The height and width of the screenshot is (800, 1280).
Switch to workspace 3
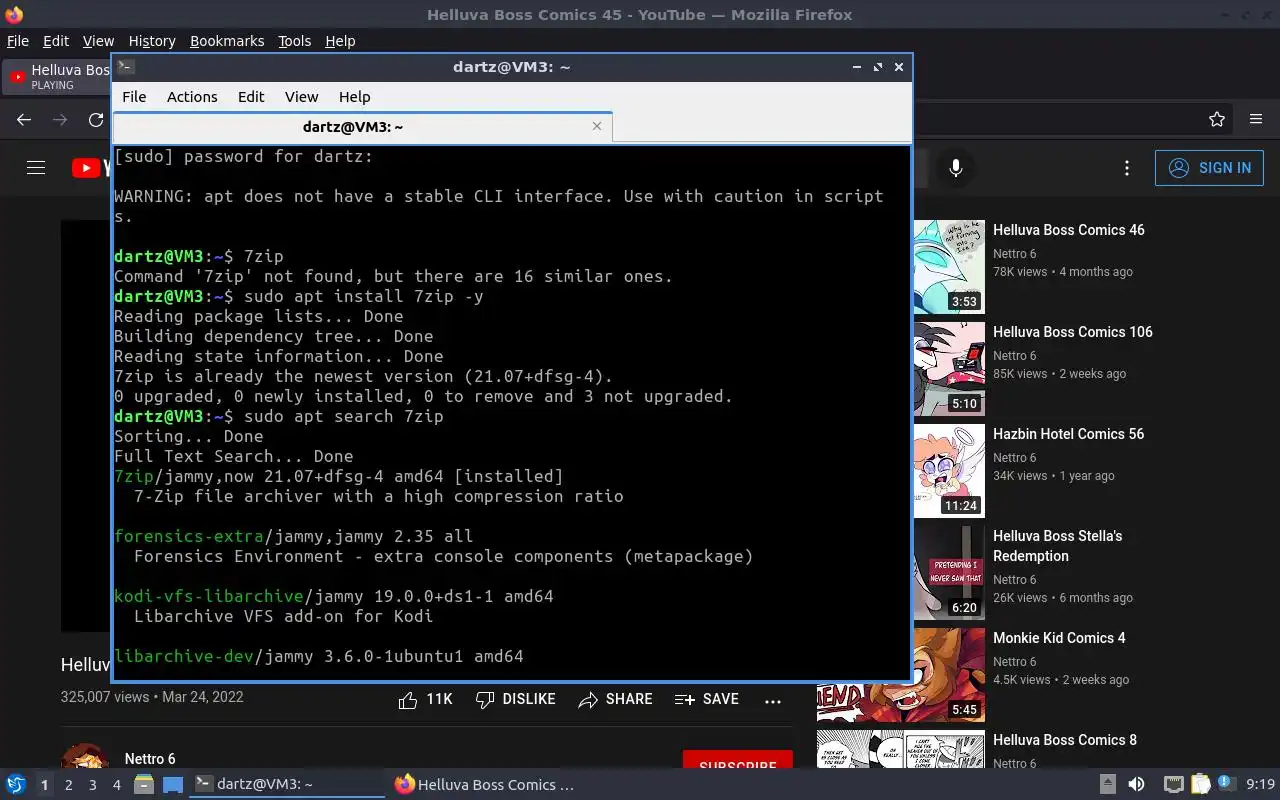[x=92, y=785]
